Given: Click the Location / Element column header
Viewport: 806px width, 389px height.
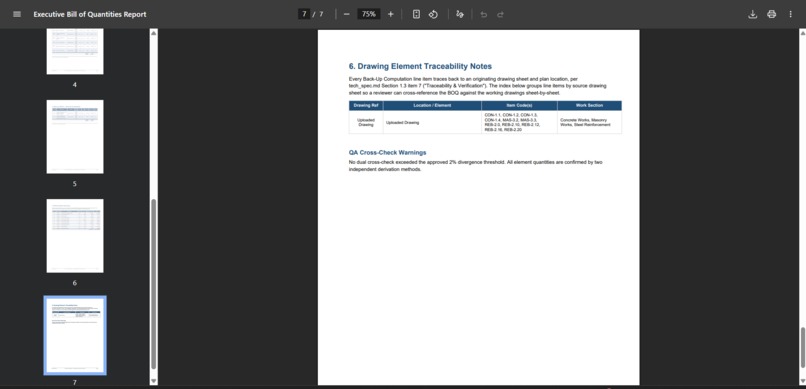Looking at the screenshot, I should coord(432,105).
